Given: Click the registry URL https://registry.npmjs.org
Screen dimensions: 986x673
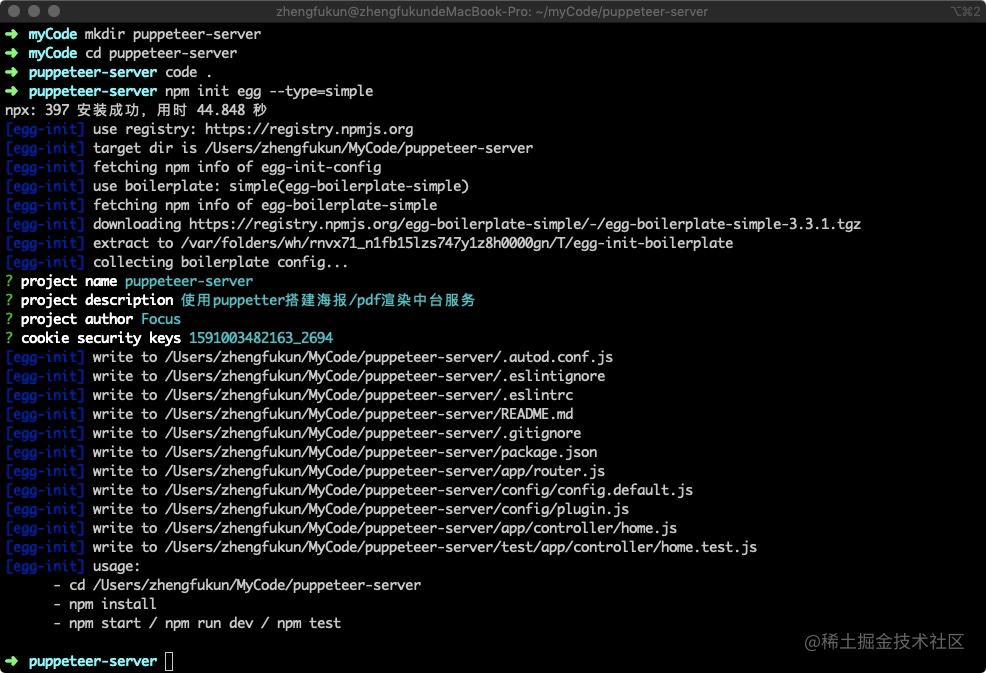Looking at the screenshot, I should [x=309, y=130].
